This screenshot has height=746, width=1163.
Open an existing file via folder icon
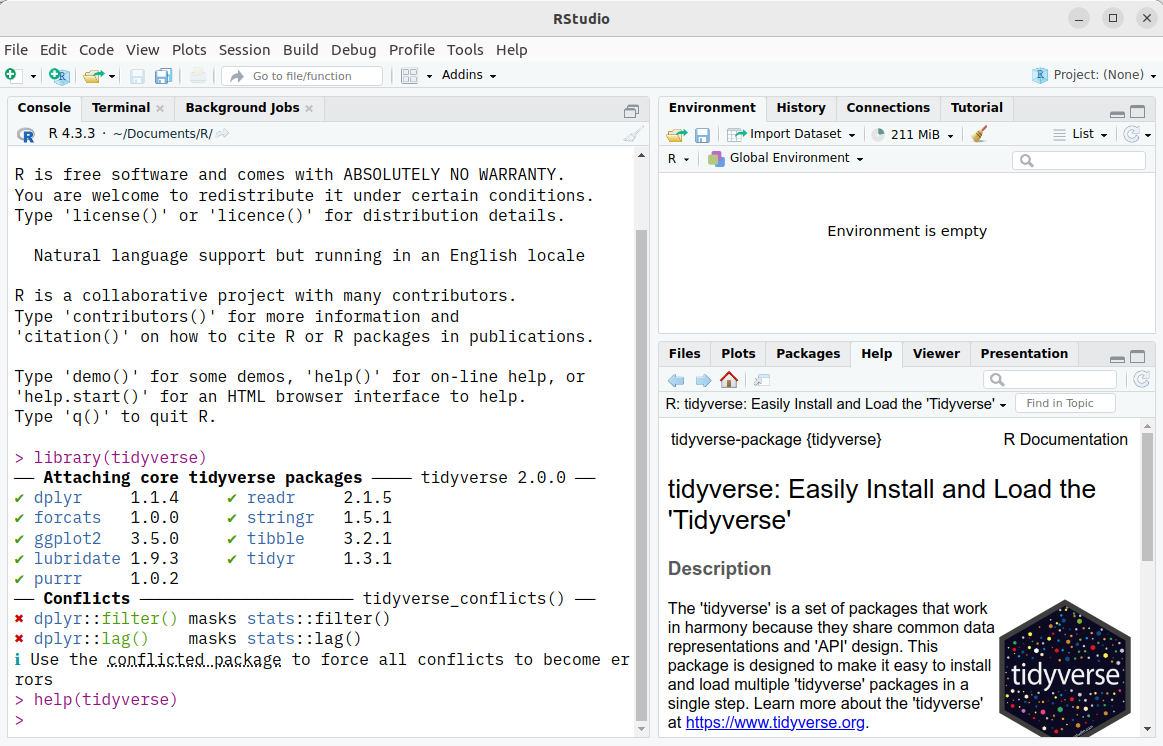[93, 76]
